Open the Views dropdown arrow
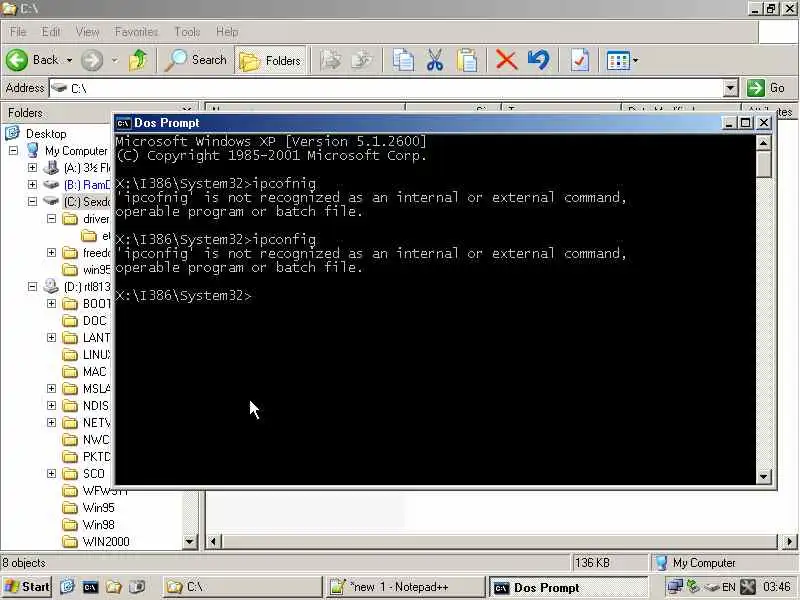 (x=636, y=61)
